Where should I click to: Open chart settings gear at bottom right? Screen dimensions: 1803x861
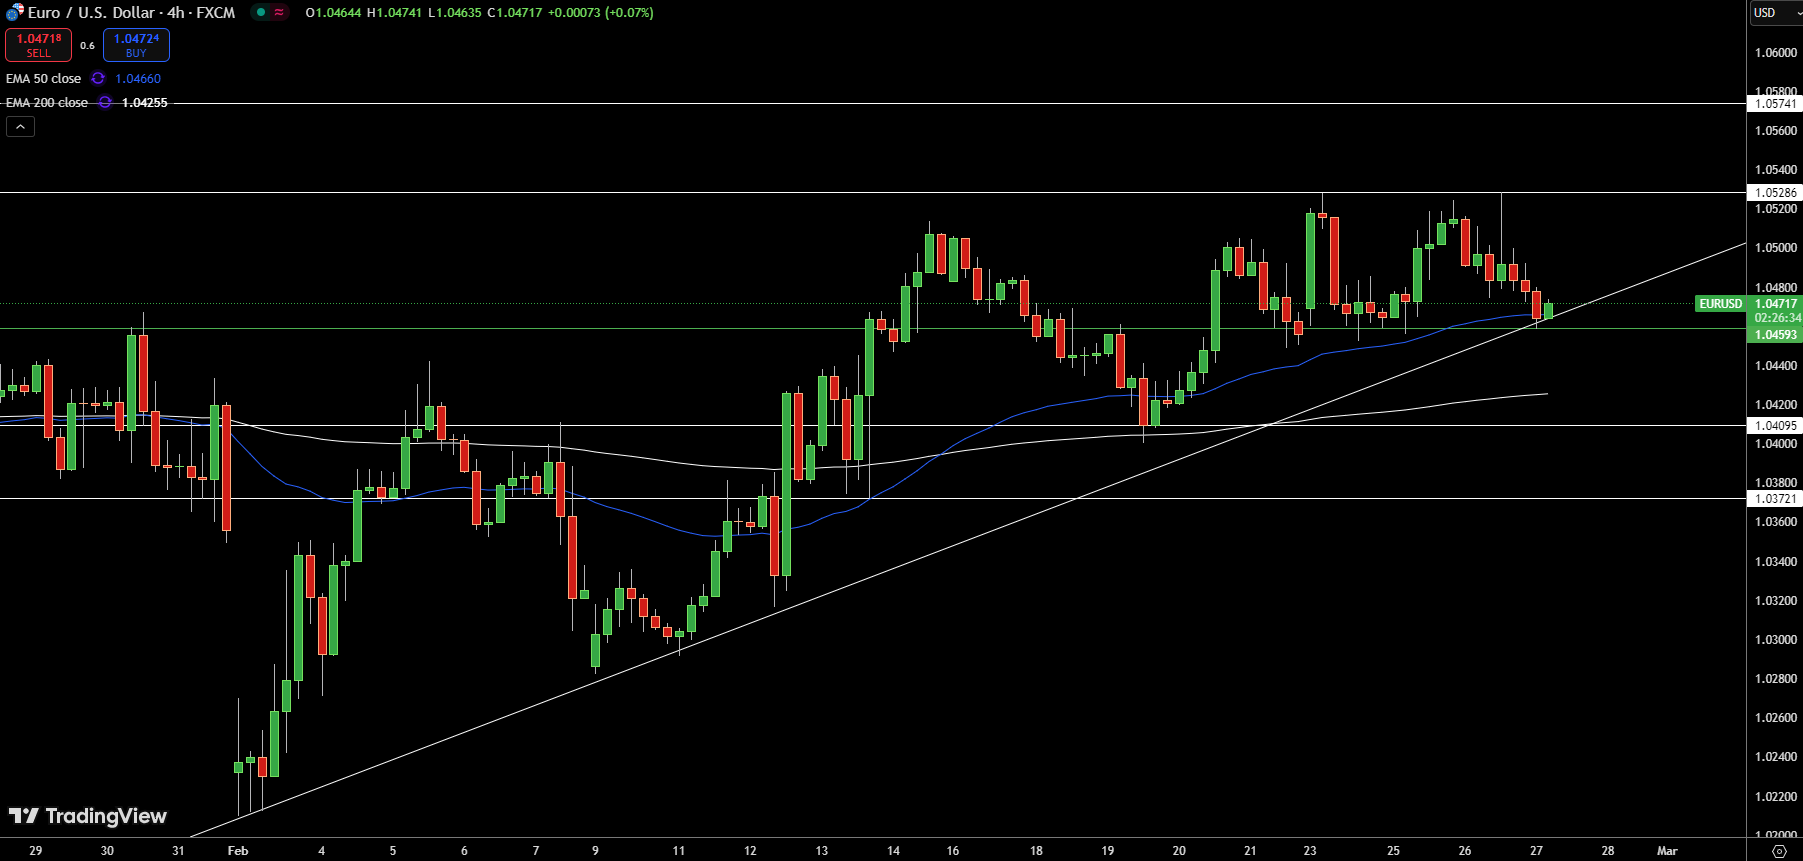(x=1779, y=851)
